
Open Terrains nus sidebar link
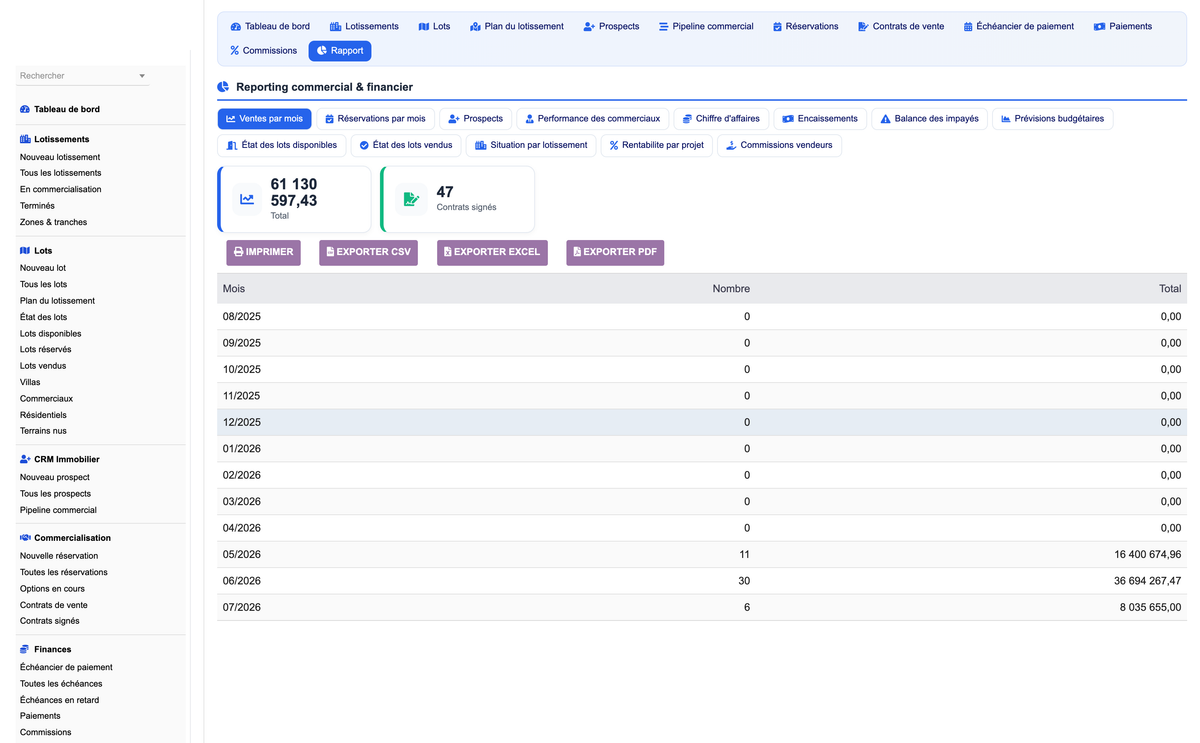44,431
